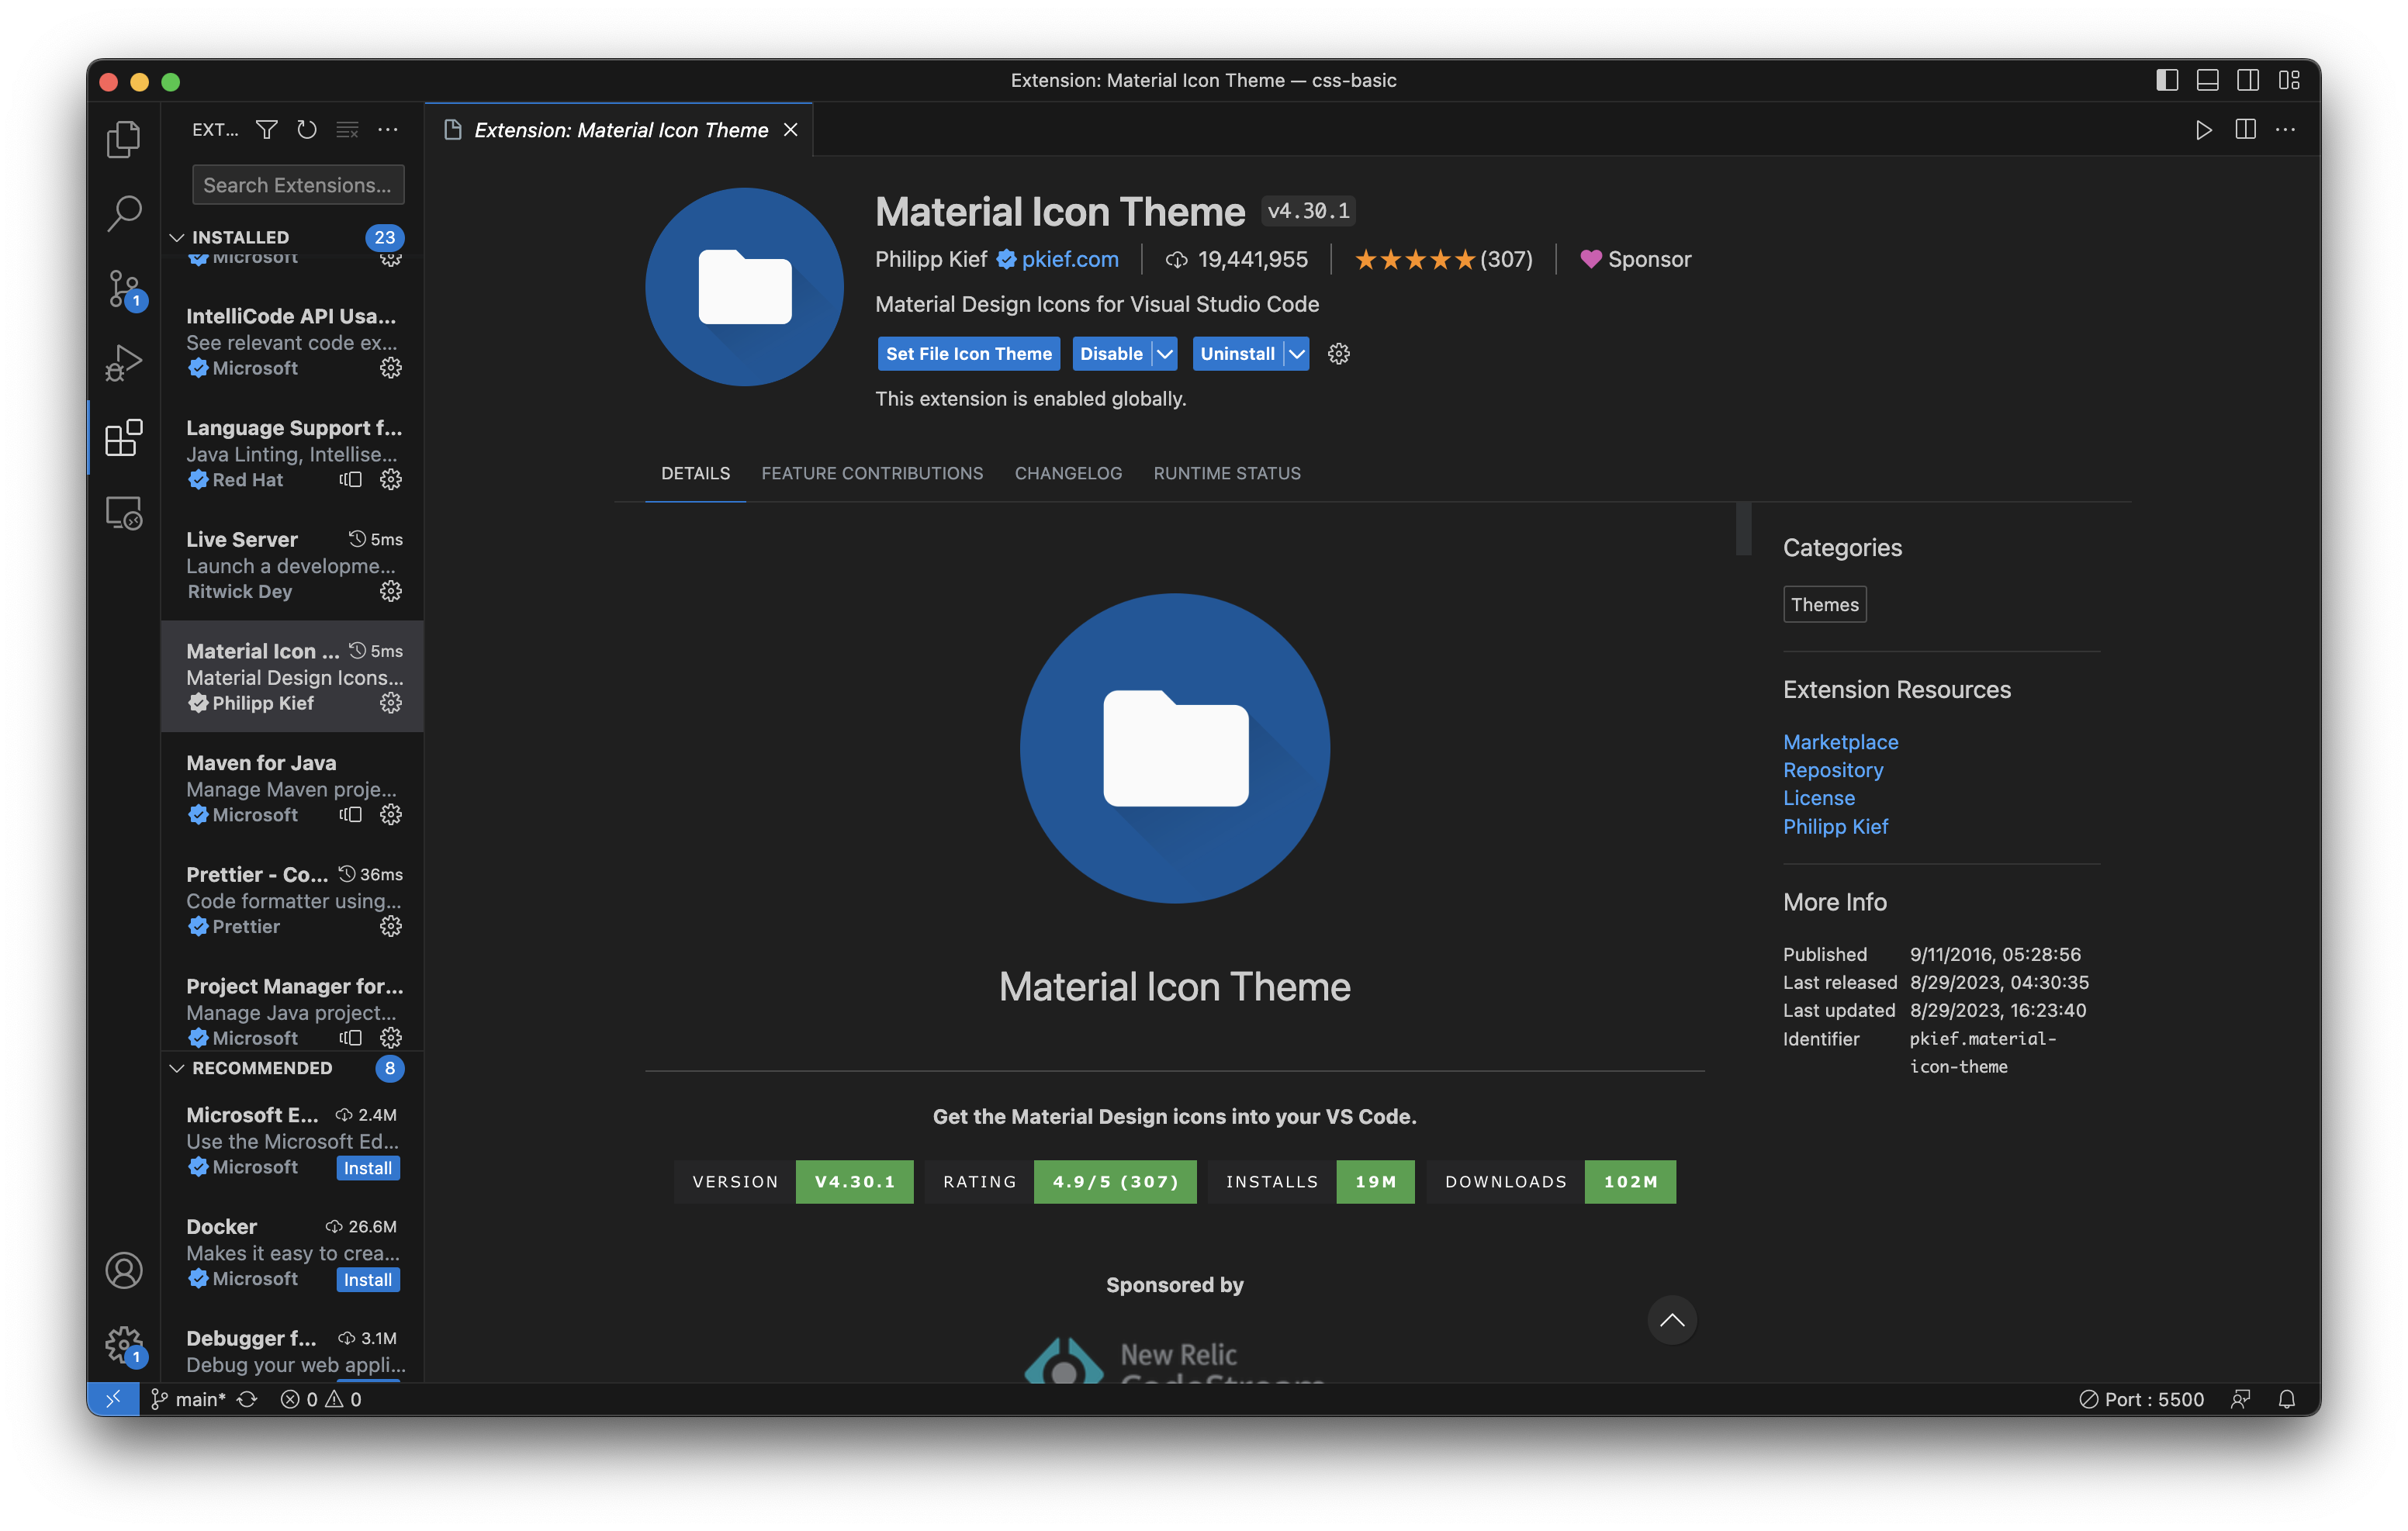The height and width of the screenshot is (1531, 2408).
Task: Switch to the CHANGELOG tab
Action: pos(1068,473)
